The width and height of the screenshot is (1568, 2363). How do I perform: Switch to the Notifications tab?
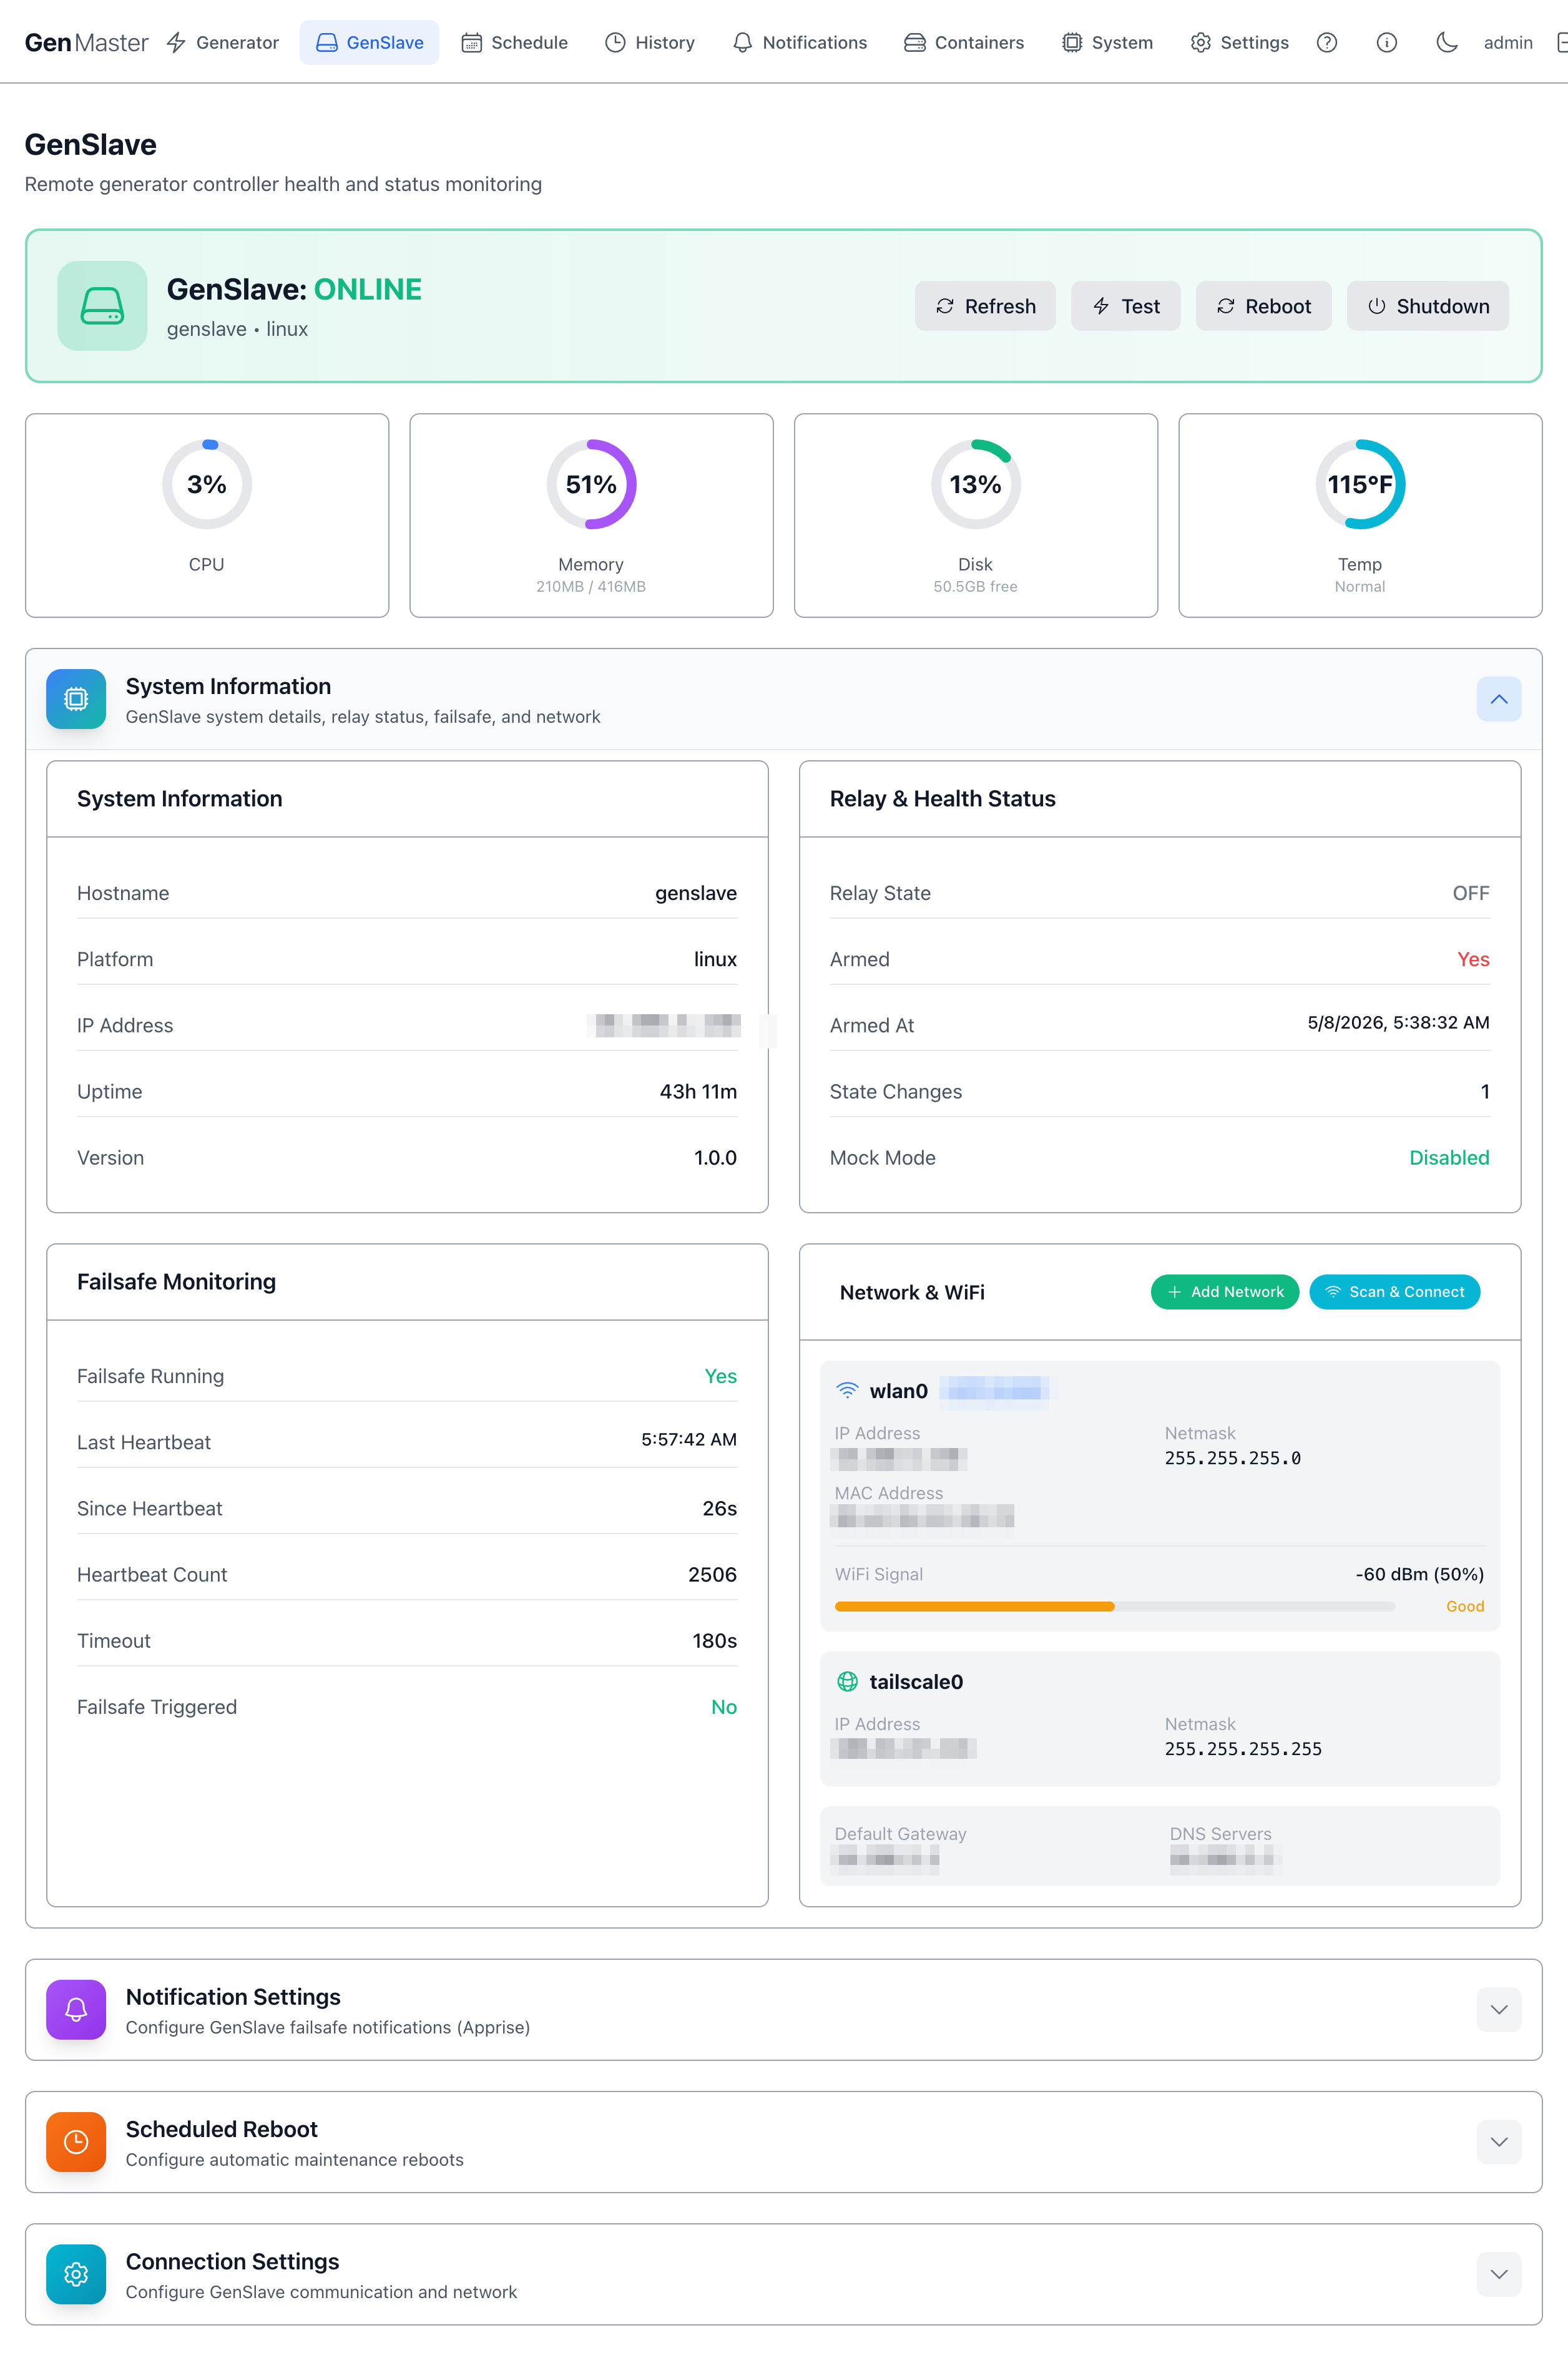[800, 42]
